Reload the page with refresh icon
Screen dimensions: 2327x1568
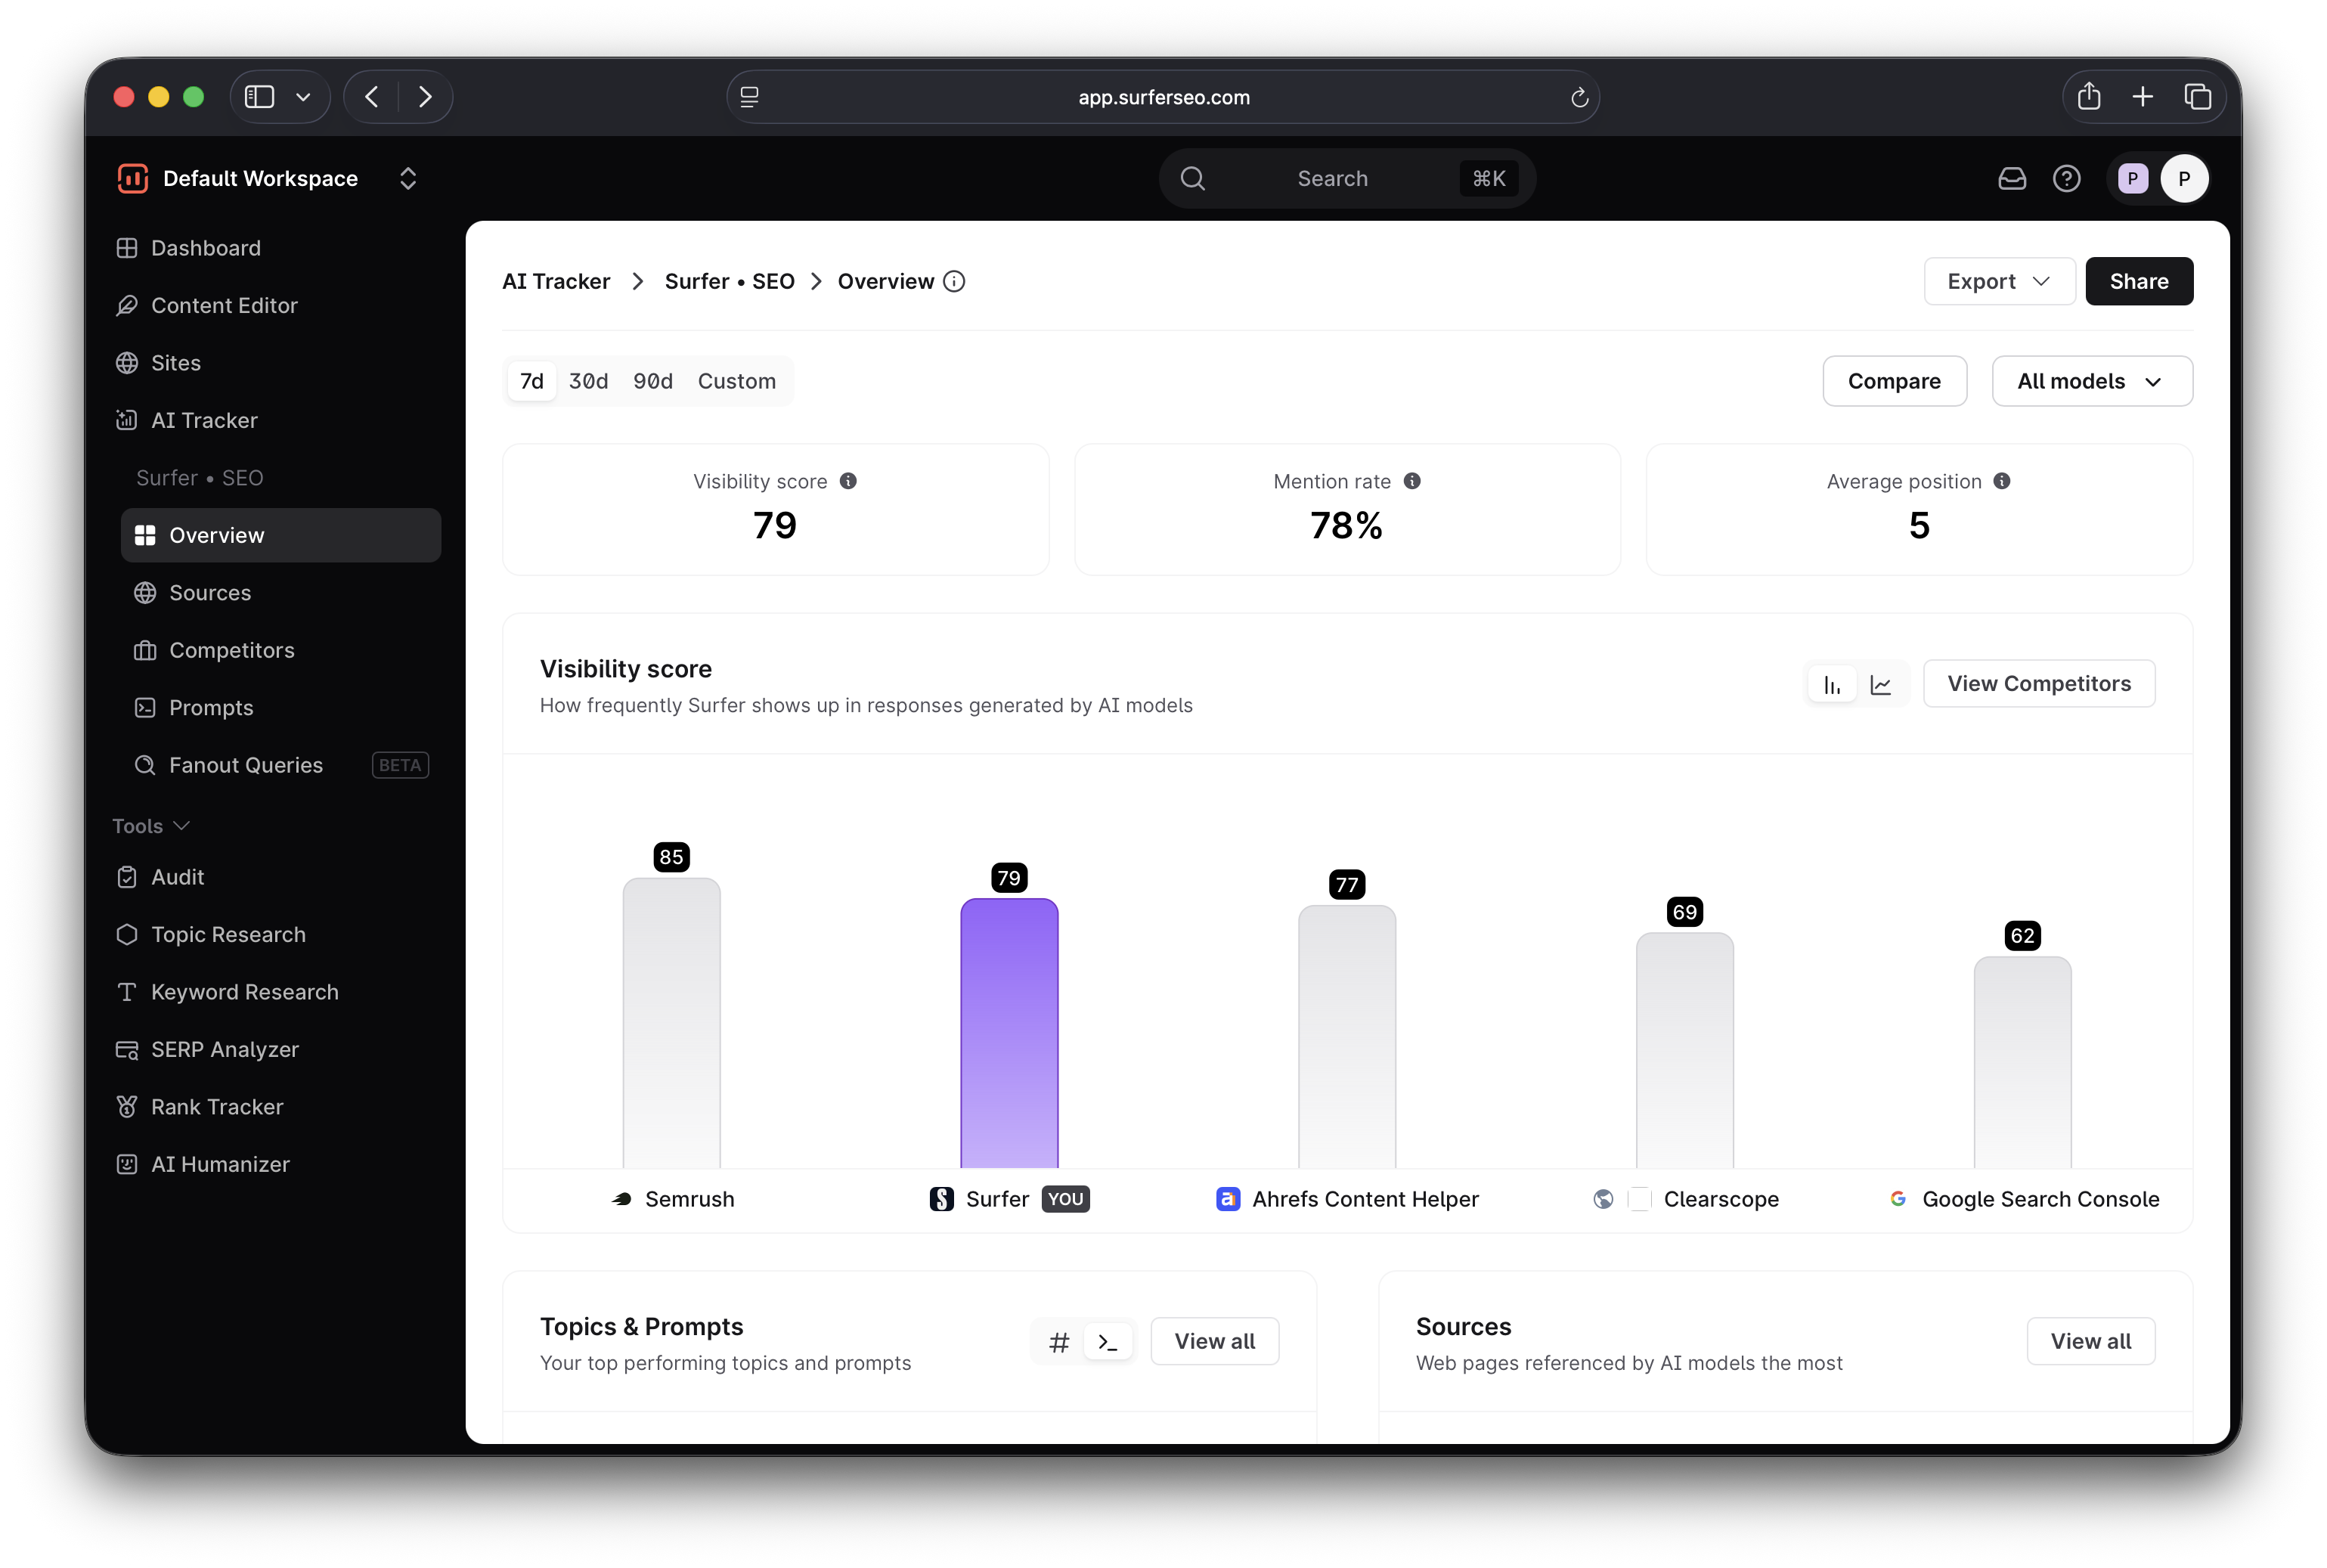coord(1579,97)
